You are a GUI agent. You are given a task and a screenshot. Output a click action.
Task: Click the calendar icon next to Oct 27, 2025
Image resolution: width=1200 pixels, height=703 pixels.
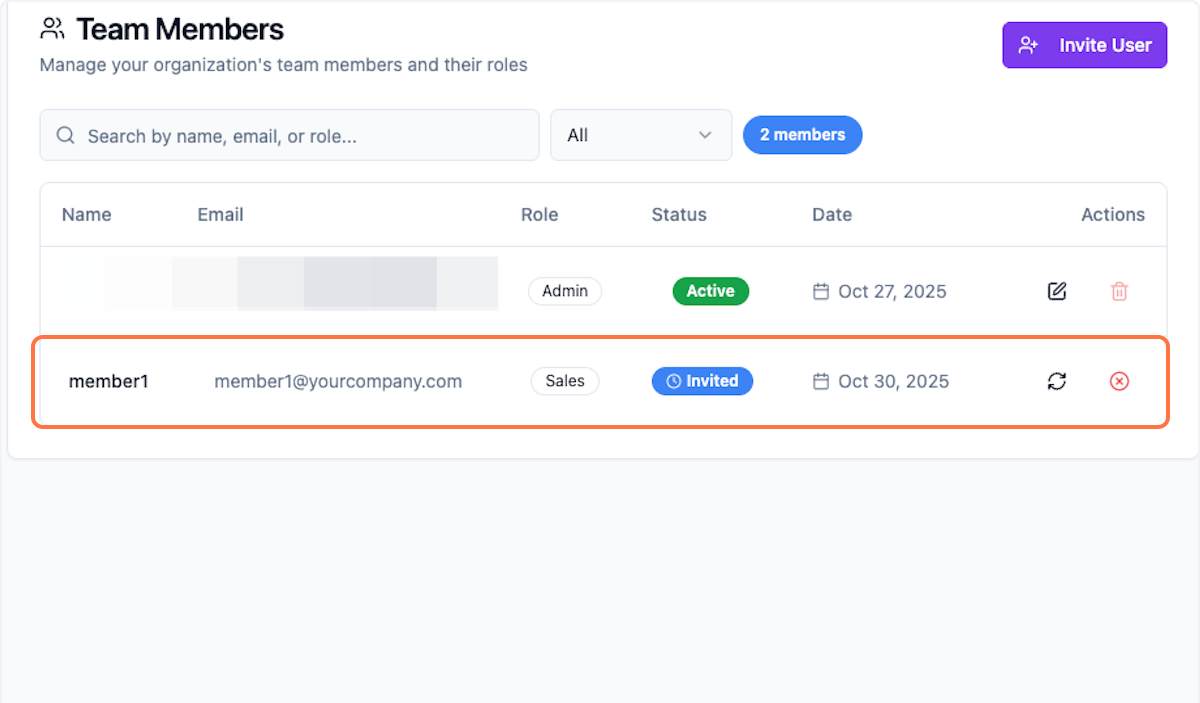(821, 292)
